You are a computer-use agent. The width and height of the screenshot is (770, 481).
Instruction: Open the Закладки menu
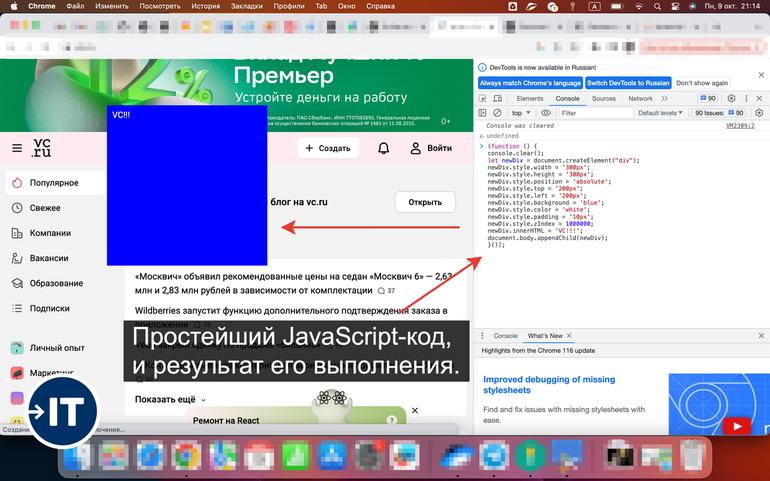coord(247,6)
